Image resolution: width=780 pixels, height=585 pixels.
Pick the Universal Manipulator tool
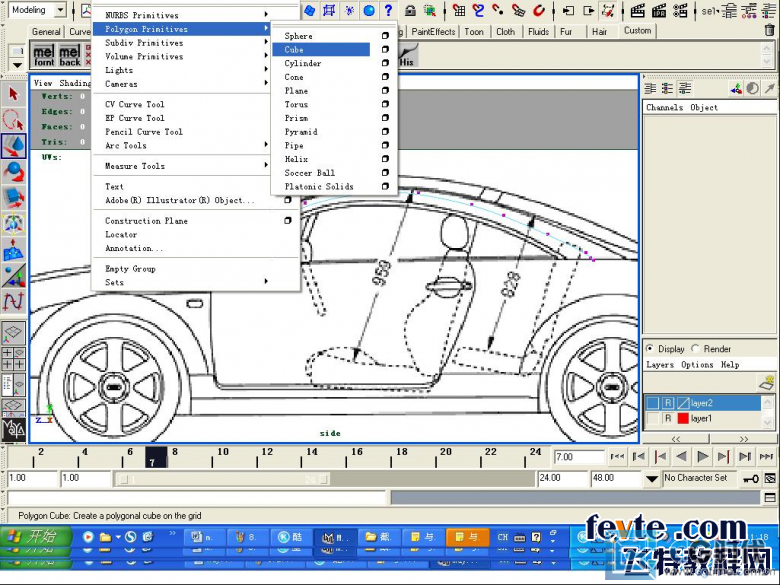[x=13, y=224]
